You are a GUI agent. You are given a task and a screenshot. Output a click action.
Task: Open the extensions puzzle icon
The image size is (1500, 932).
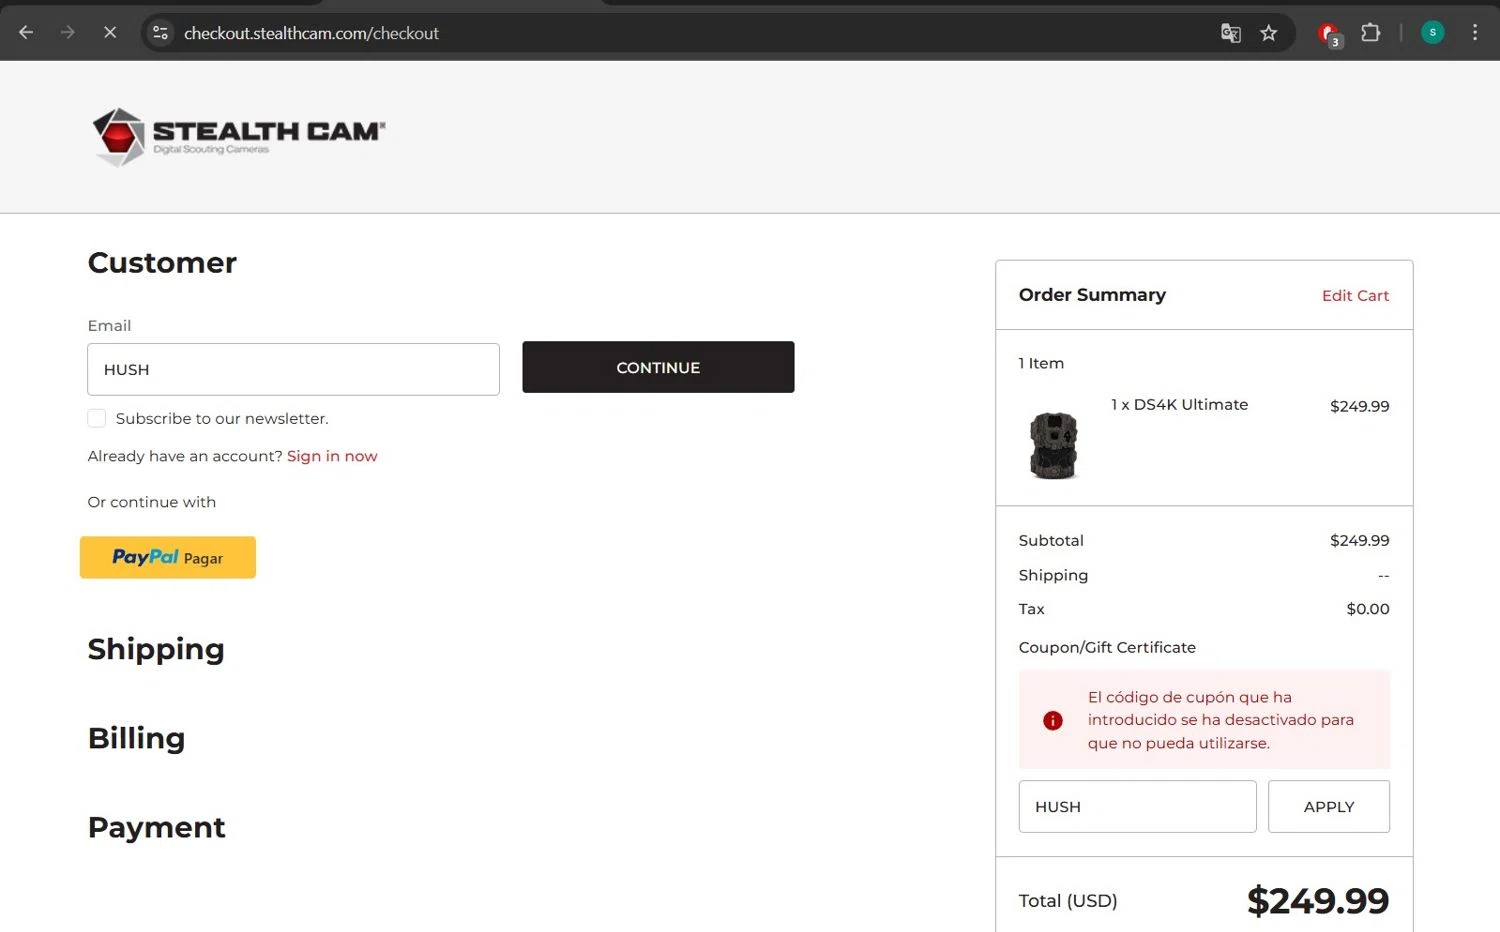tap(1371, 33)
